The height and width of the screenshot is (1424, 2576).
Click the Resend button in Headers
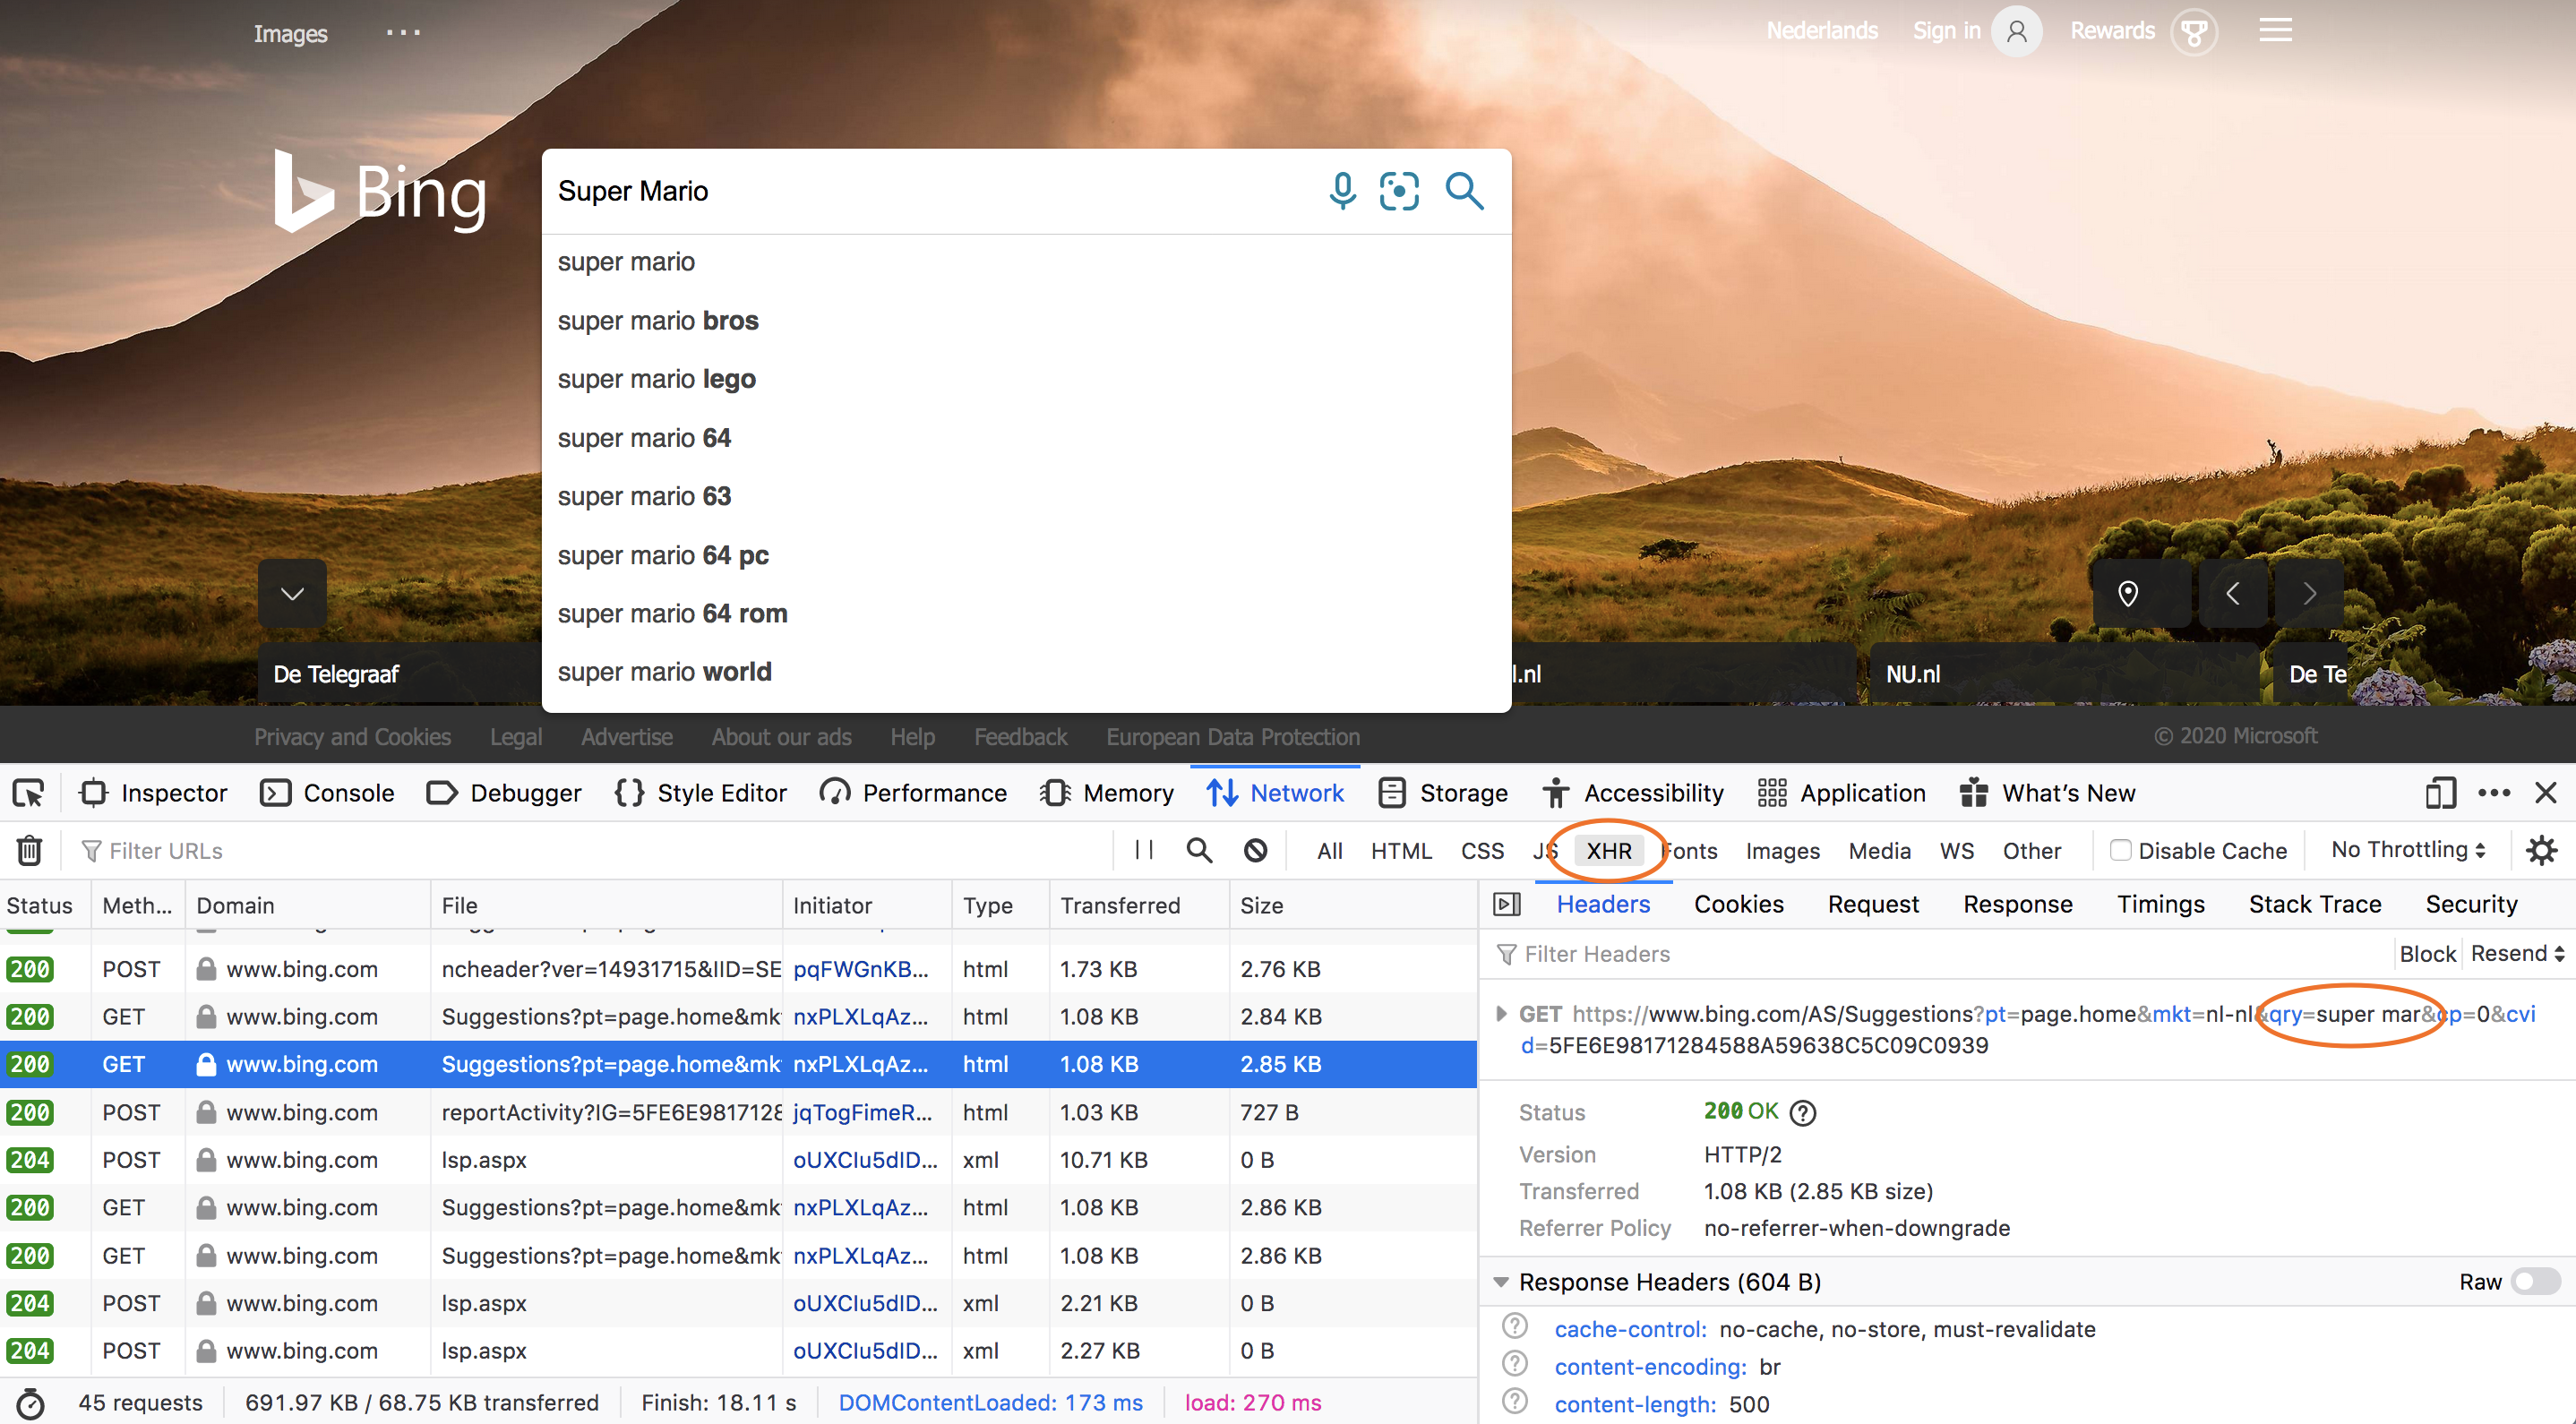(2510, 954)
